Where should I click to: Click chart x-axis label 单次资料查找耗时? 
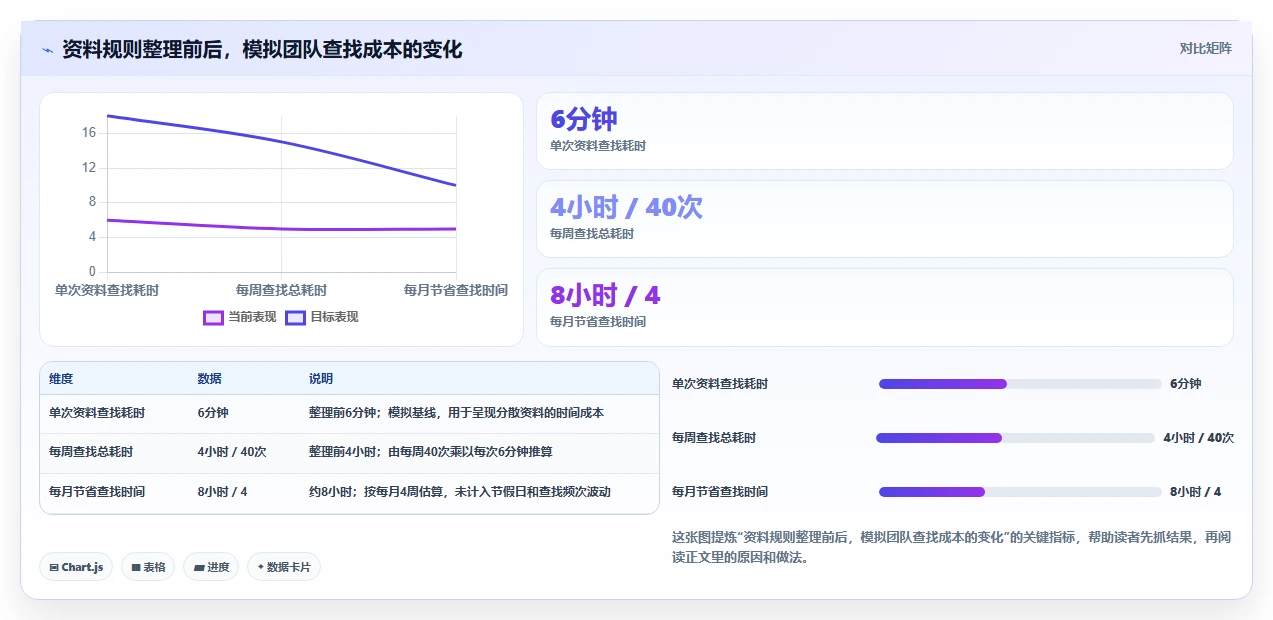107,290
